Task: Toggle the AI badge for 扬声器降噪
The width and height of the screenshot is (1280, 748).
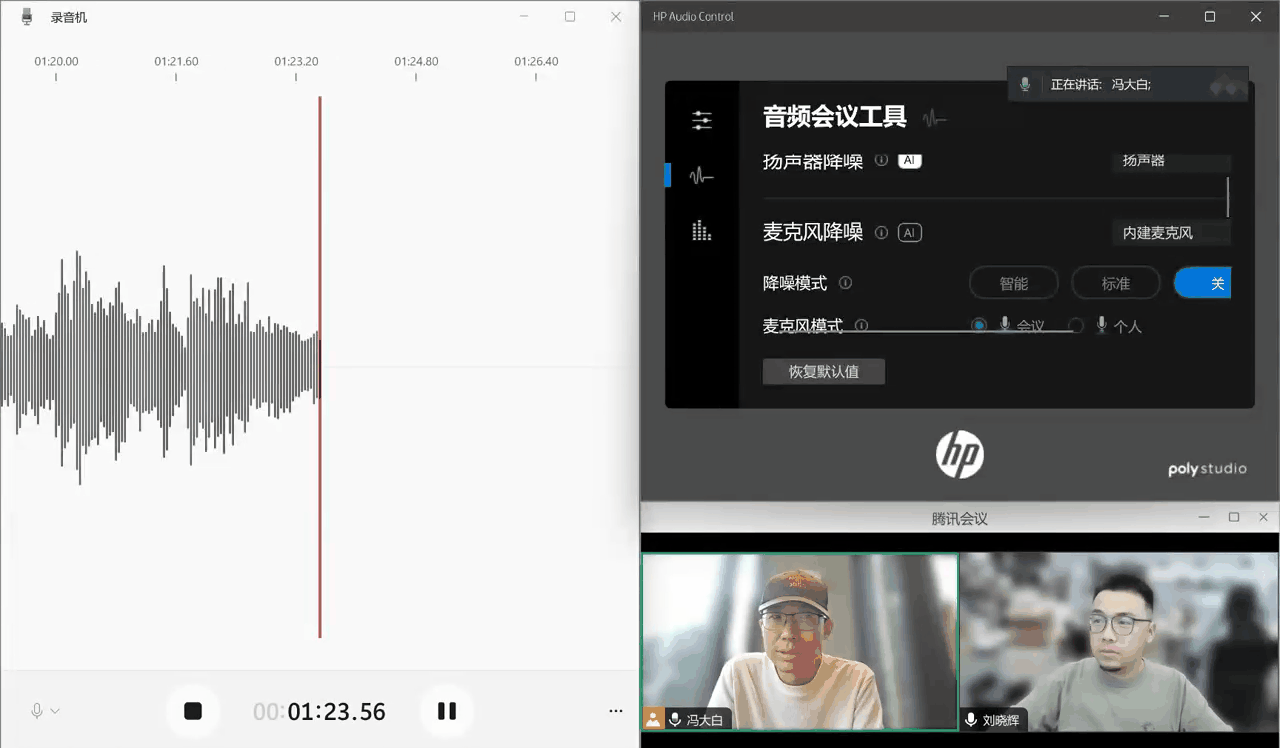Action: (x=909, y=160)
